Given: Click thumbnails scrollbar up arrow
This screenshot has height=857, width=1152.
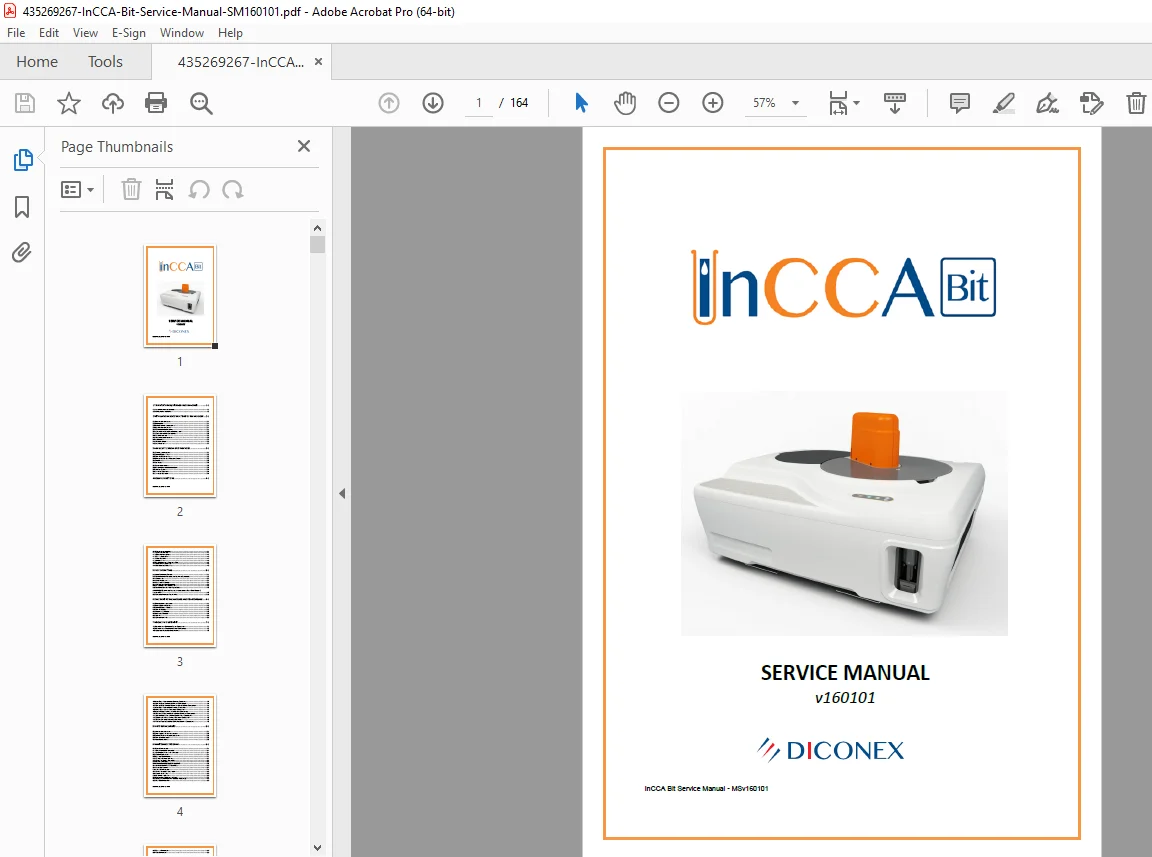Looking at the screenshot, I should [317, 228].
